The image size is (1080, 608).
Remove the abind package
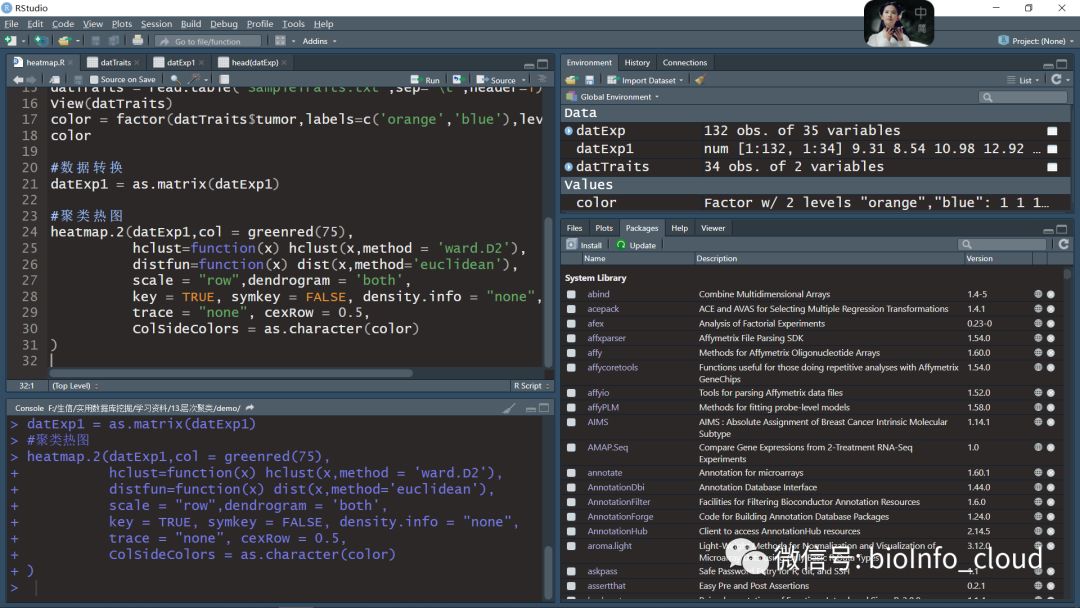click(1050, 294)
